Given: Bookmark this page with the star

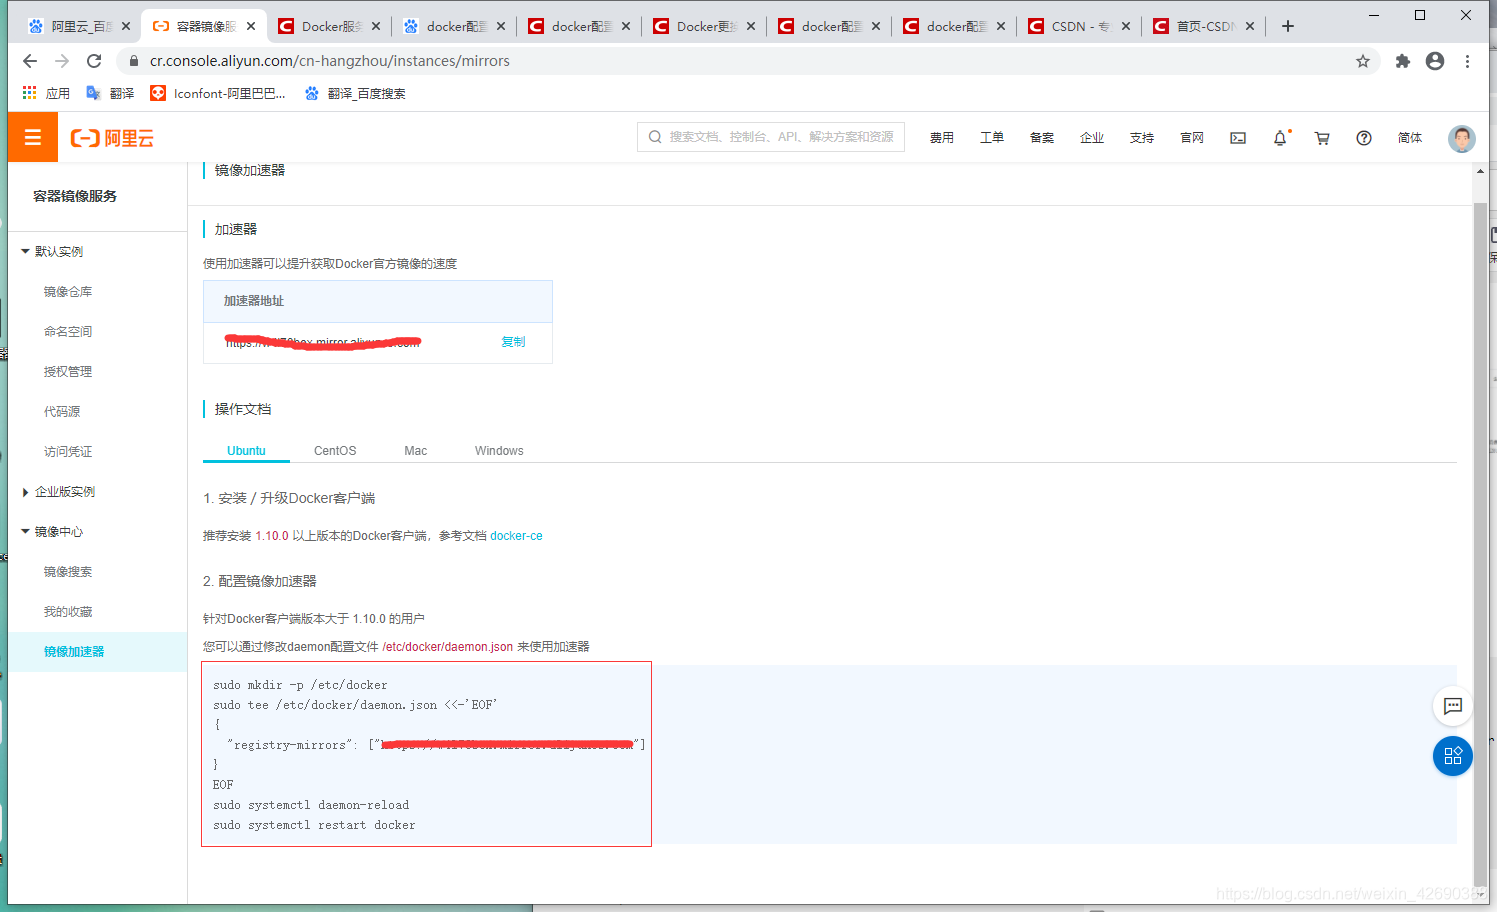Looking at the screenshot, I should pos(1363,61).
